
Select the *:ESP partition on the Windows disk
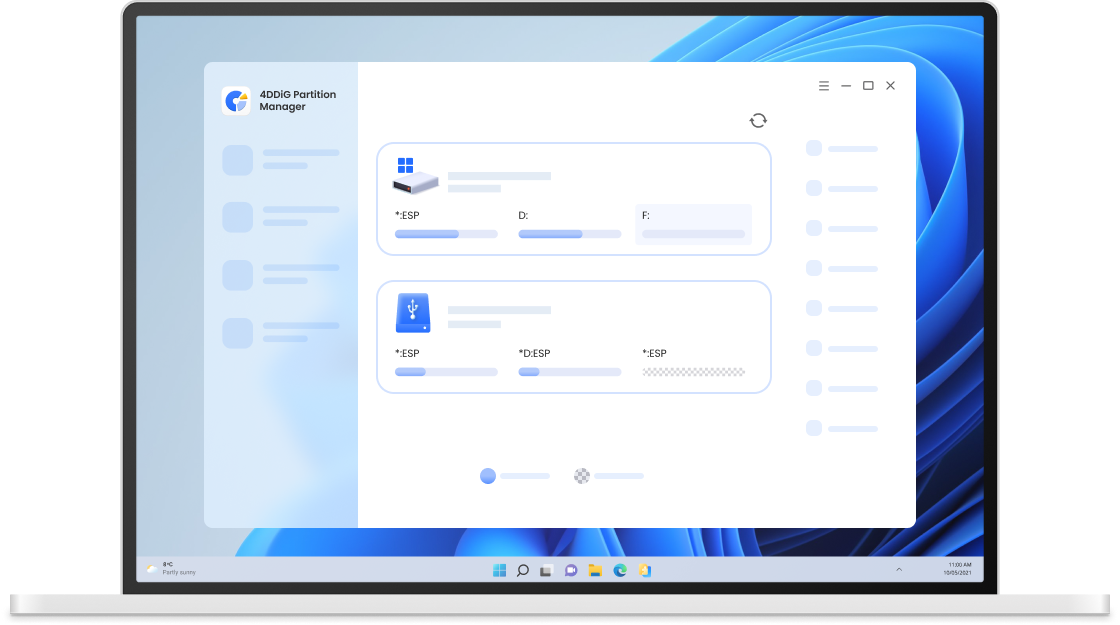tap(446, 224)
